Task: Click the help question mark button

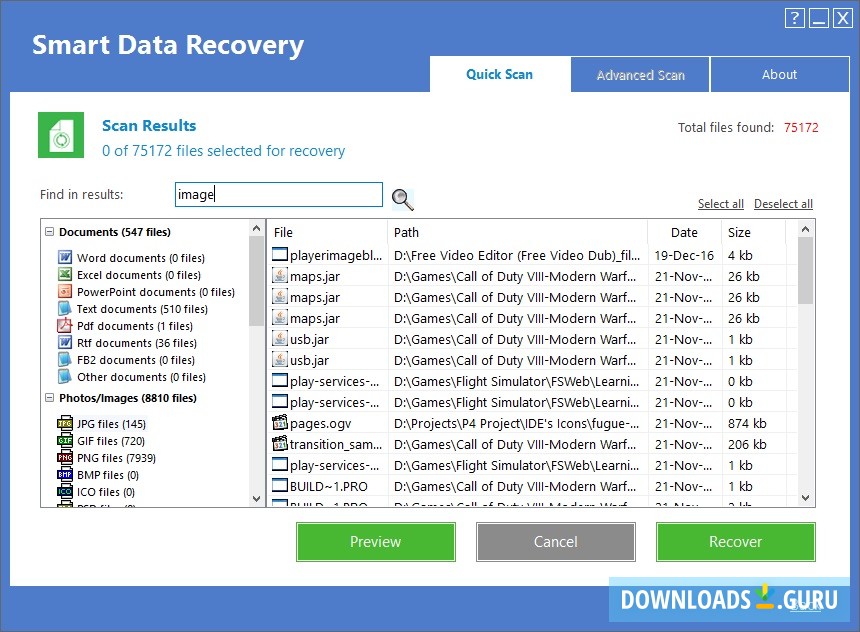Action: tap(794, 18)
